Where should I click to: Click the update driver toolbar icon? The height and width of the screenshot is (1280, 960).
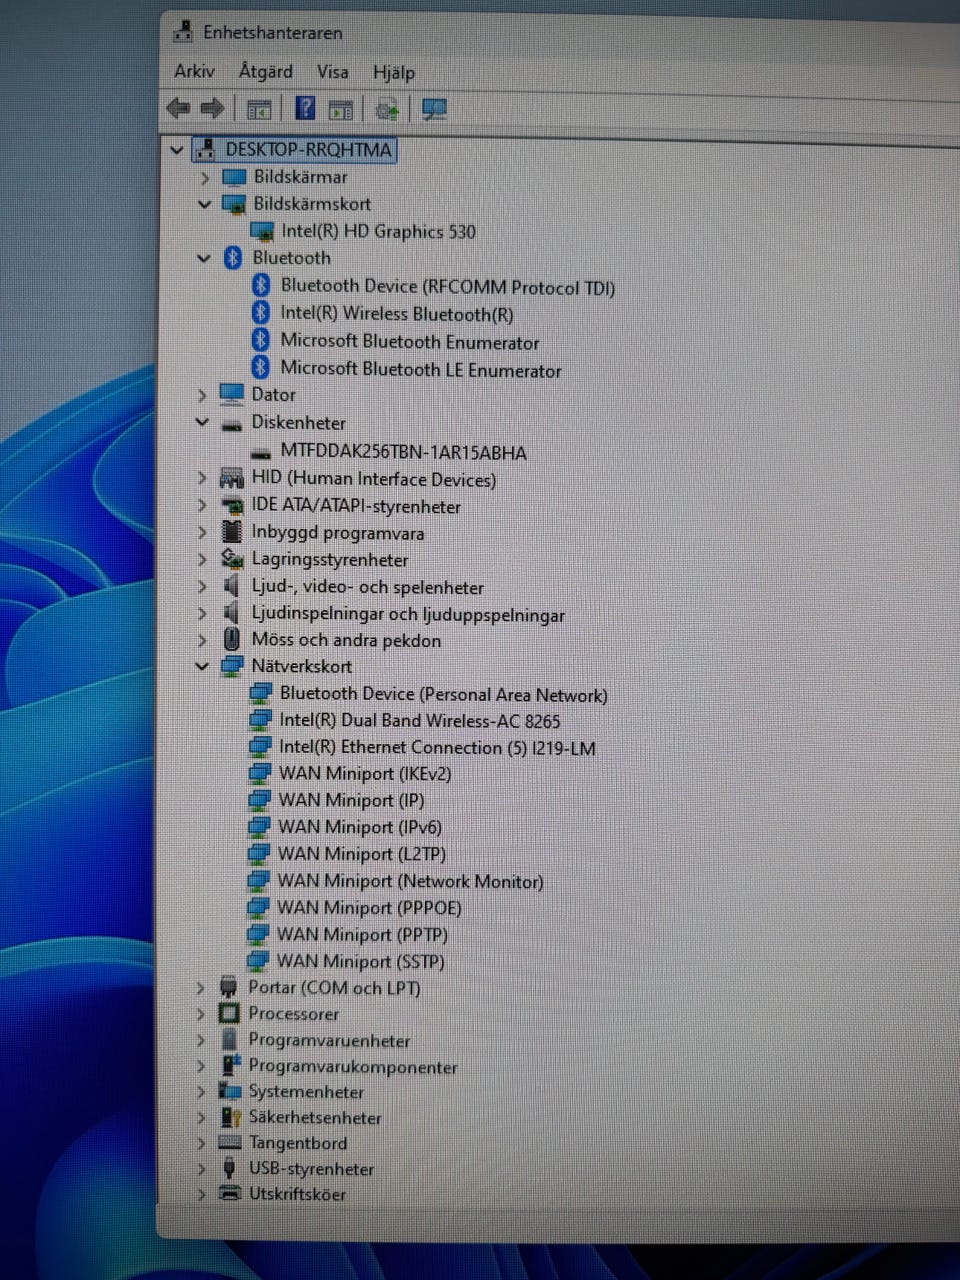[386, 109]
